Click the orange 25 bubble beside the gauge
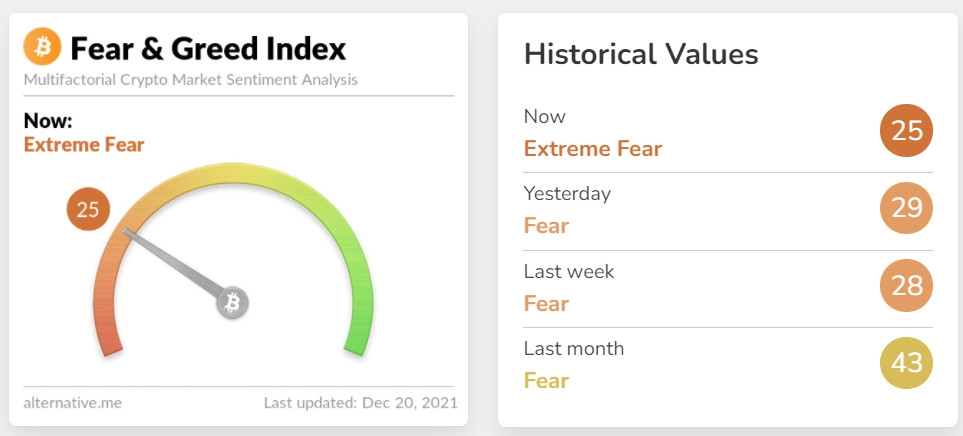This screenshot has height=436, width=963. coord(88,209)
